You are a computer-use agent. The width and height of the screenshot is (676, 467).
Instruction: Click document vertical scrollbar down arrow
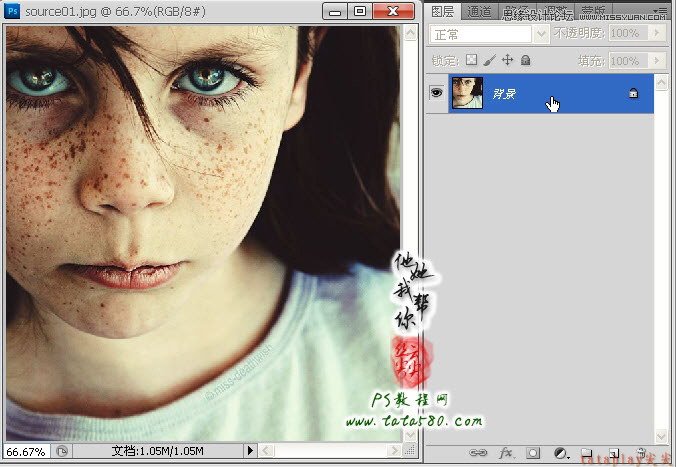coord(410,434)
